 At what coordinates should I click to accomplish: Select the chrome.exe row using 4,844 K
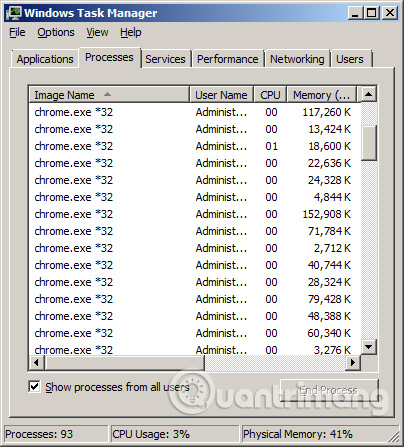pyautogui.click(x=195, y=197)
